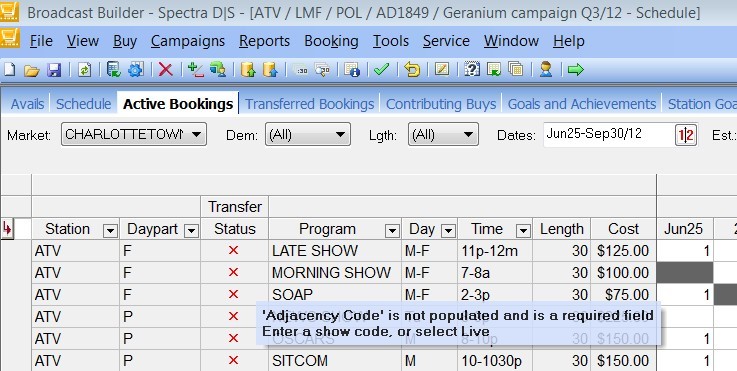Image resolution: width=737 pixels, height=371 pixels.
Task: Open the Window menu
Action: (511, 41)
